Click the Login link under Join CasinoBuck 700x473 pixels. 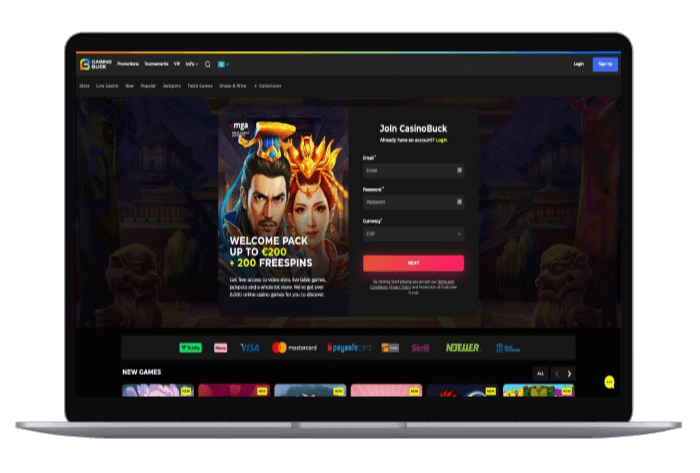tap(442, 140)
